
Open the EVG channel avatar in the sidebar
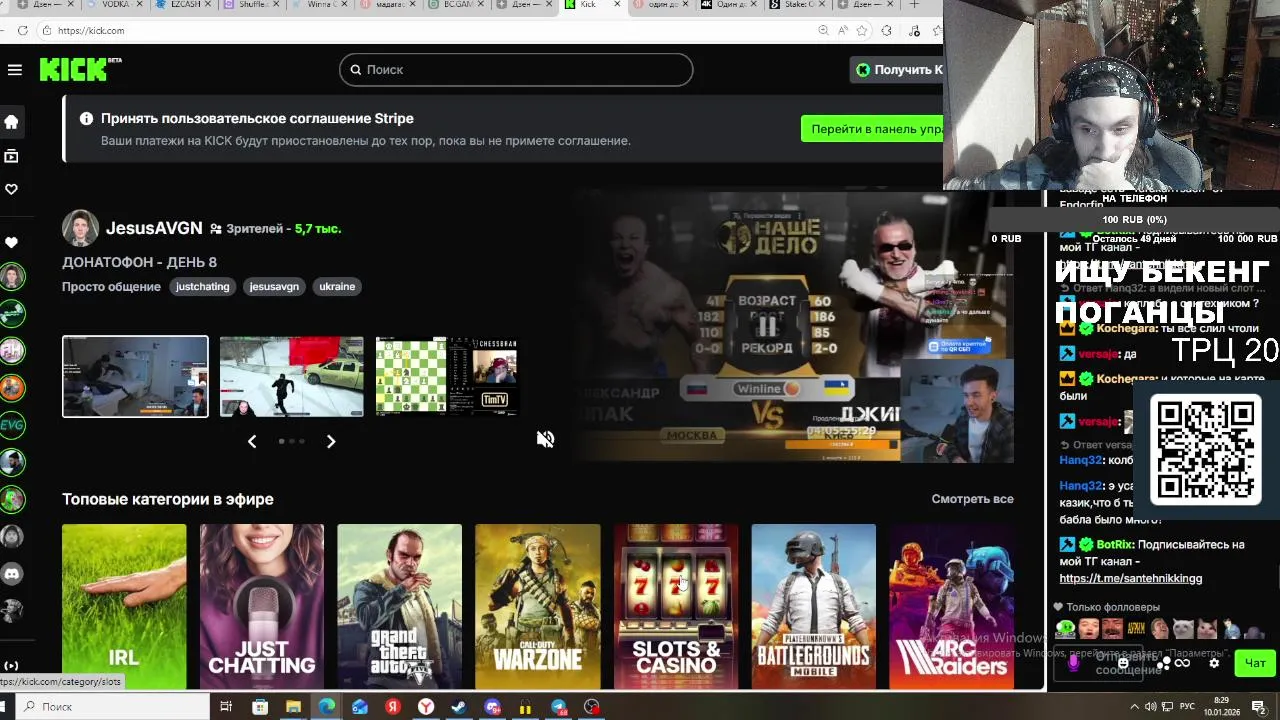pyautogui.click(x=12, y=424)
